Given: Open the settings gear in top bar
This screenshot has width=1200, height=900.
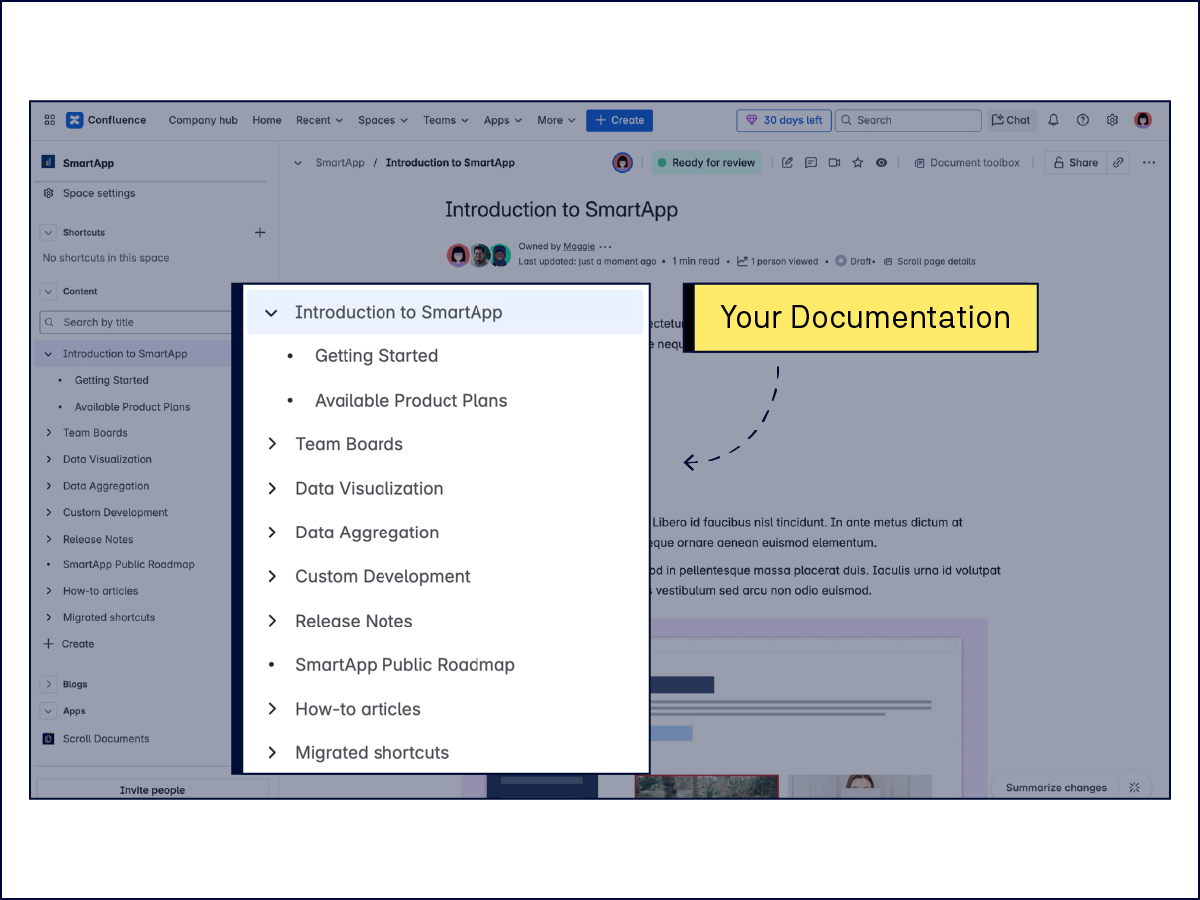Looking at the screenshot, I should point(1112,120).
